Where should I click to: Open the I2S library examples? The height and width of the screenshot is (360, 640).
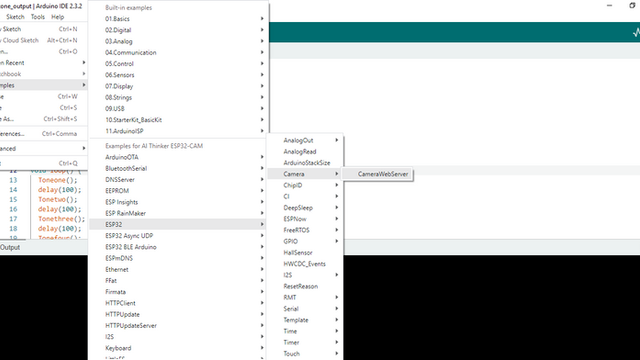click(178, 337)
